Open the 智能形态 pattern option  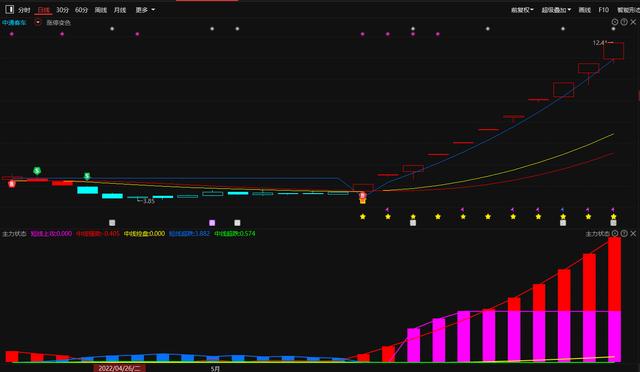628,10
